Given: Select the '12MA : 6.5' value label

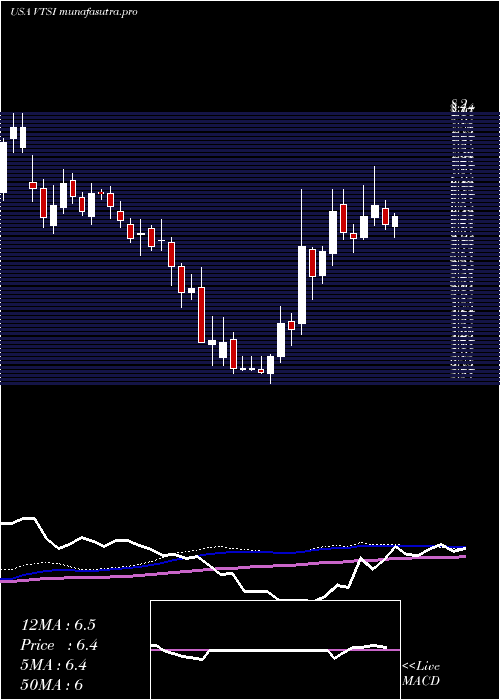Looking at the screenshot, I should (x=58, y=625).
